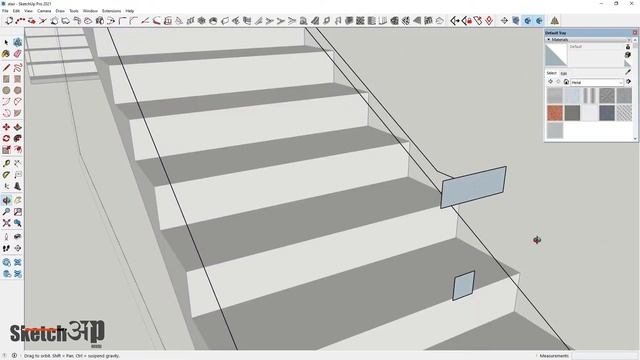Activate the Move tool
Viewport: 640px width, 360px height.
[x=6, y=127]
